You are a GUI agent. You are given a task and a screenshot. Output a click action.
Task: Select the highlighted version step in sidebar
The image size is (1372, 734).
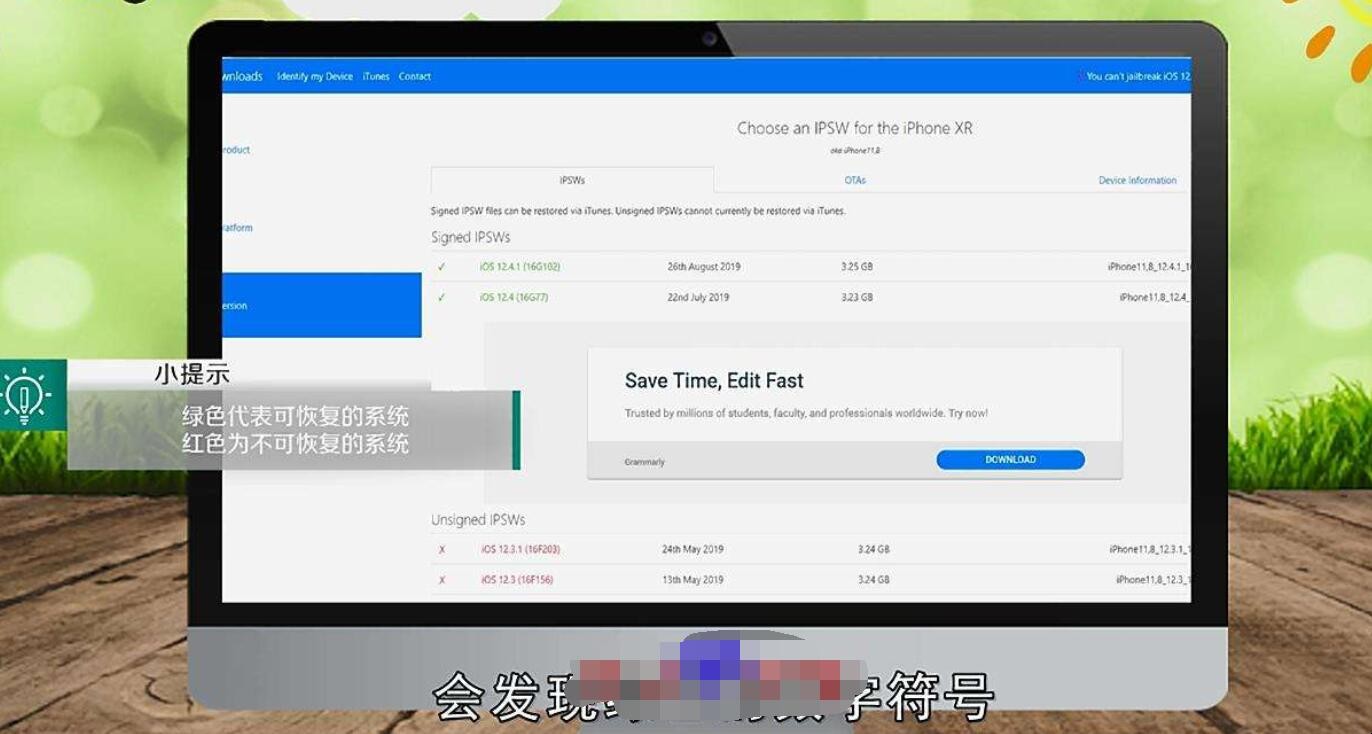pos(321,305)
